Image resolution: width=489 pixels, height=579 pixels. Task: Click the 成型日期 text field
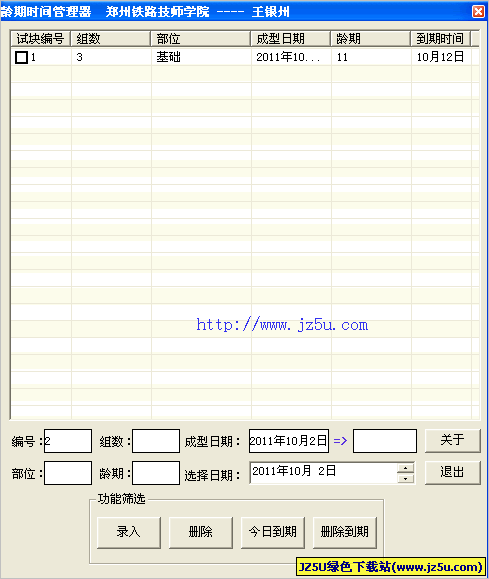(289, 441)
